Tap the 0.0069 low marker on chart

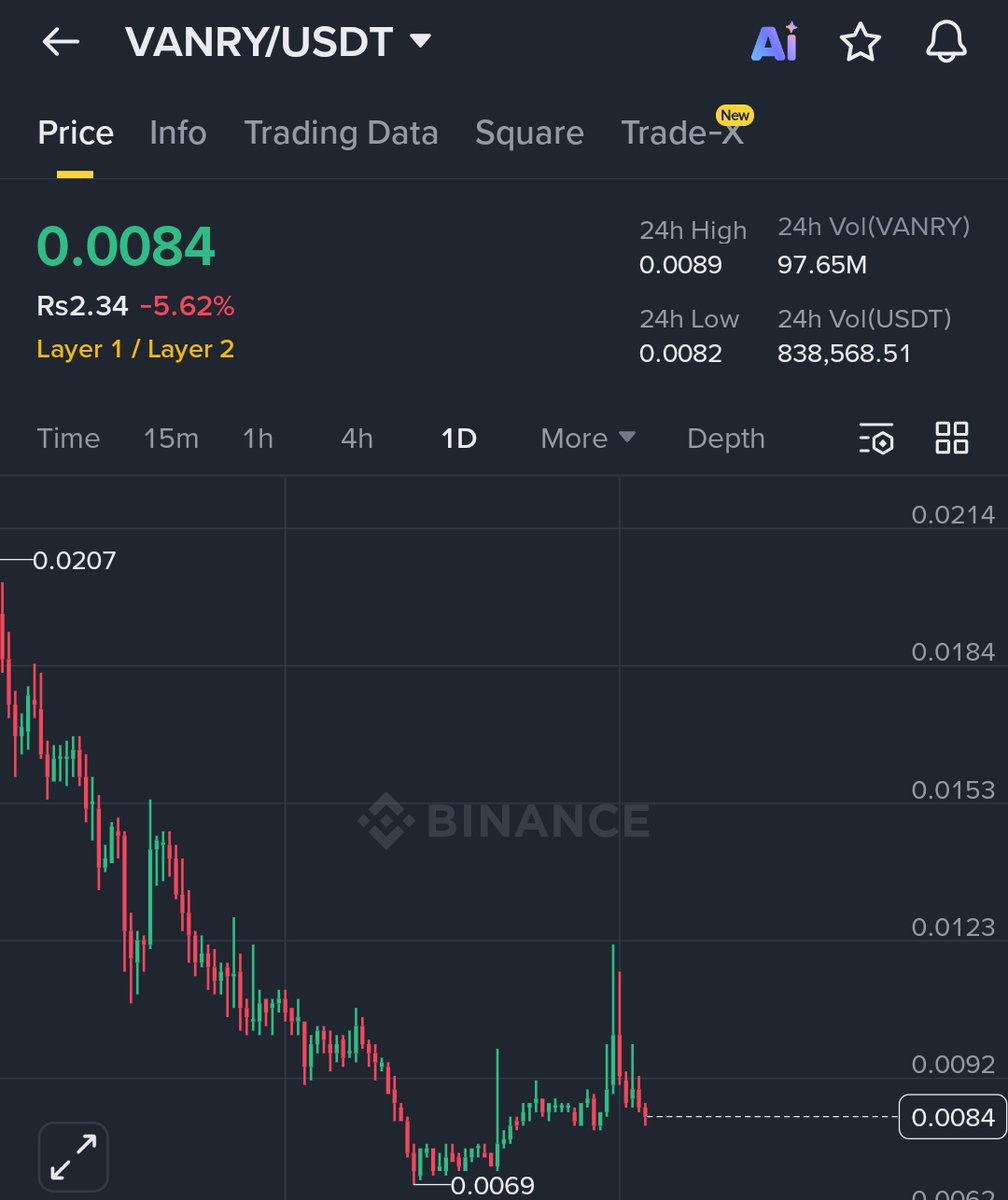click(493, 1186)
